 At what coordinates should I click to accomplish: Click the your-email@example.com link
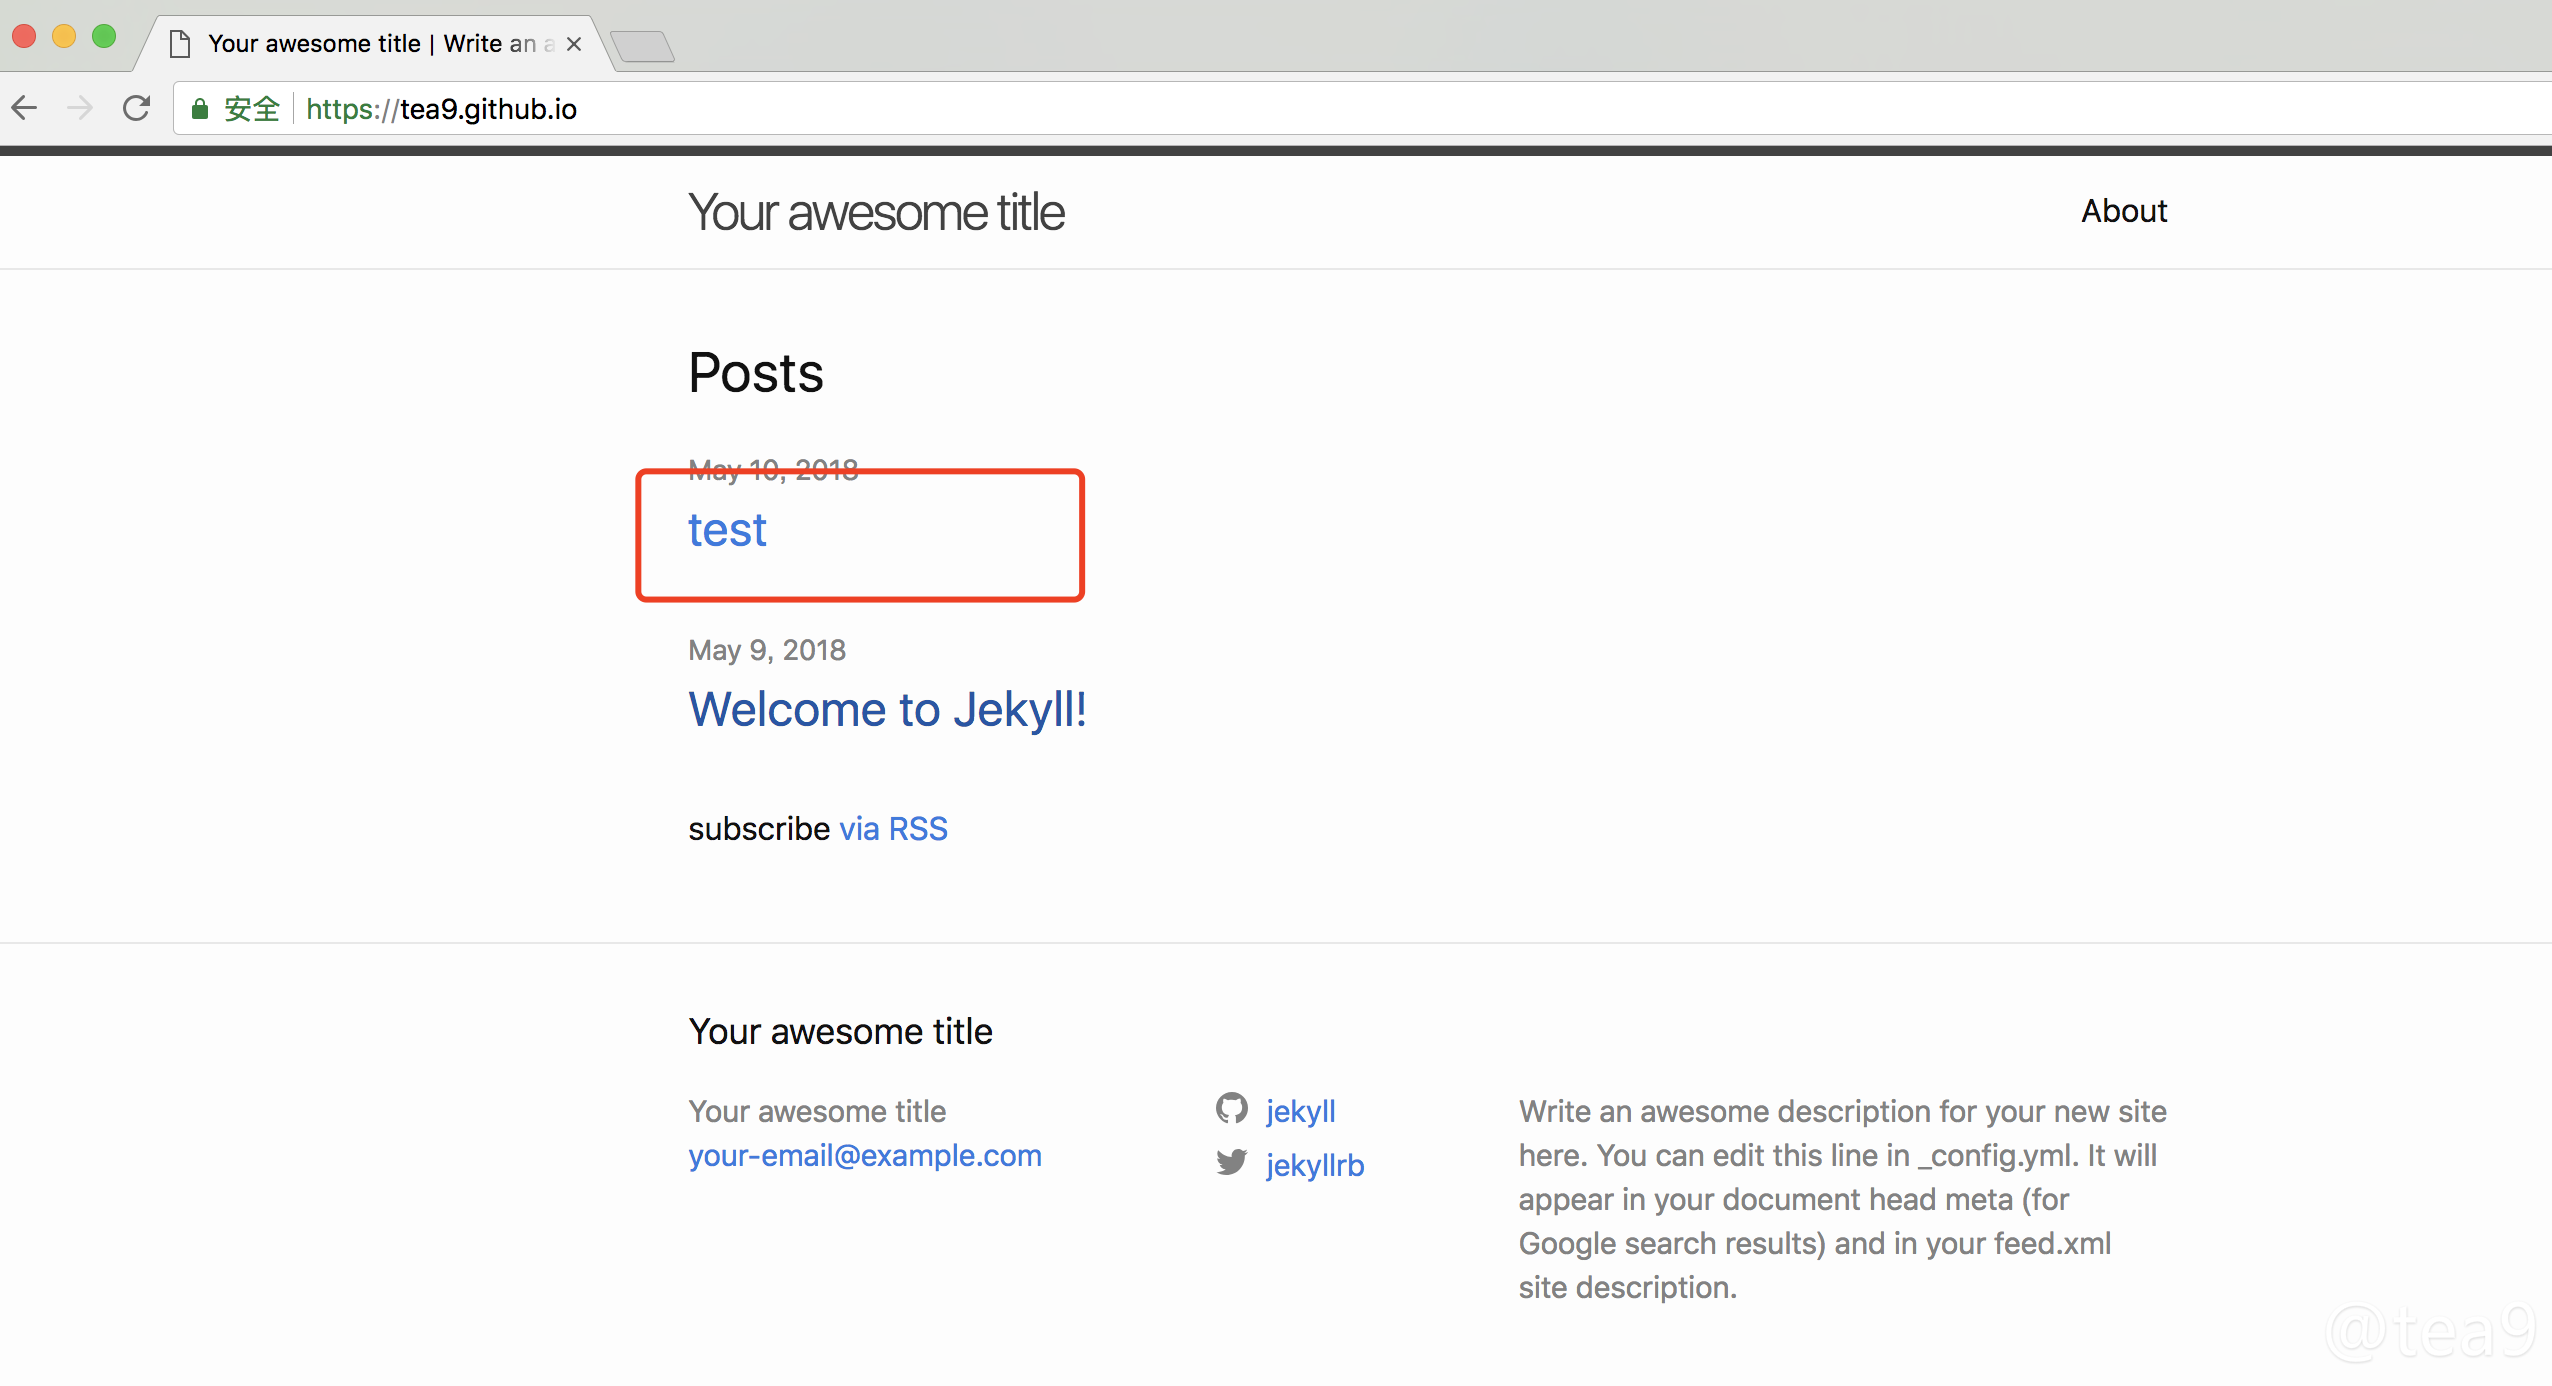click(x=865, y=1156)
